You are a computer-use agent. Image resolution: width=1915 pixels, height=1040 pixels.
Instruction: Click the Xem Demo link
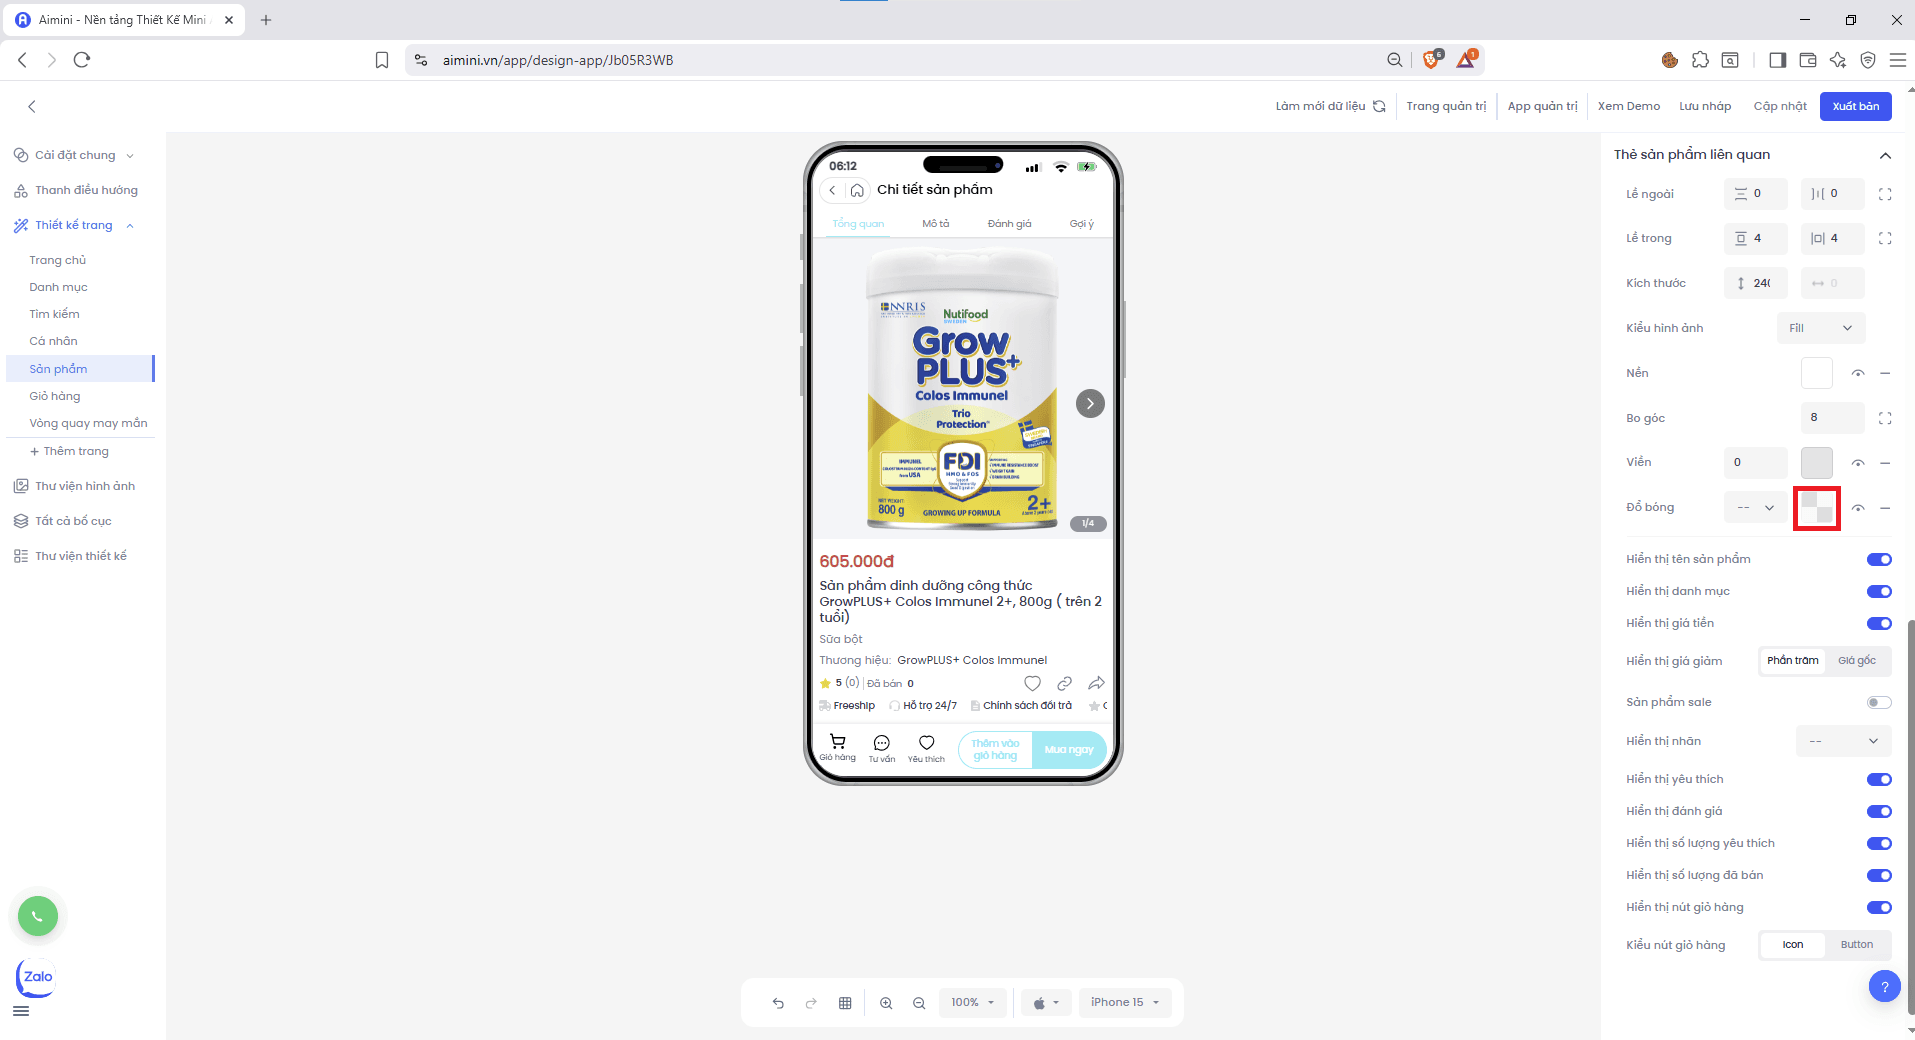[x=1628, y=106]
